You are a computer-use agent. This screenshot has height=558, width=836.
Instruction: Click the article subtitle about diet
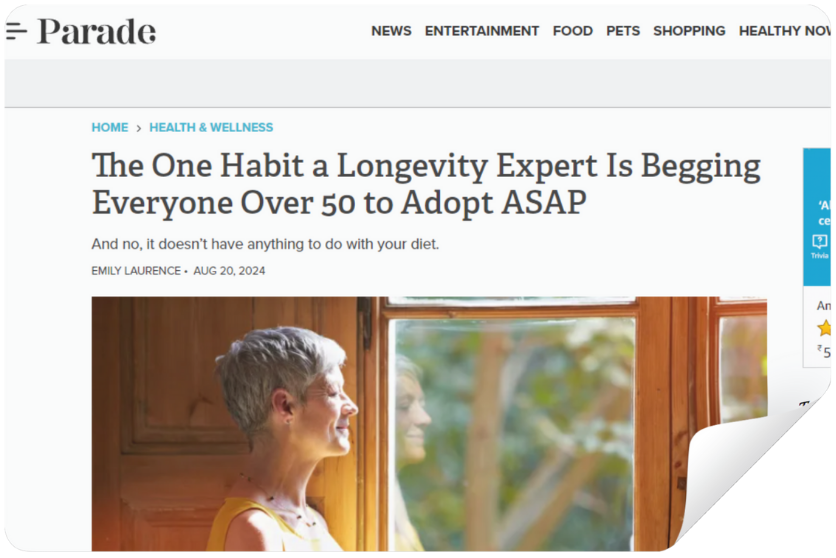[265, 244]
